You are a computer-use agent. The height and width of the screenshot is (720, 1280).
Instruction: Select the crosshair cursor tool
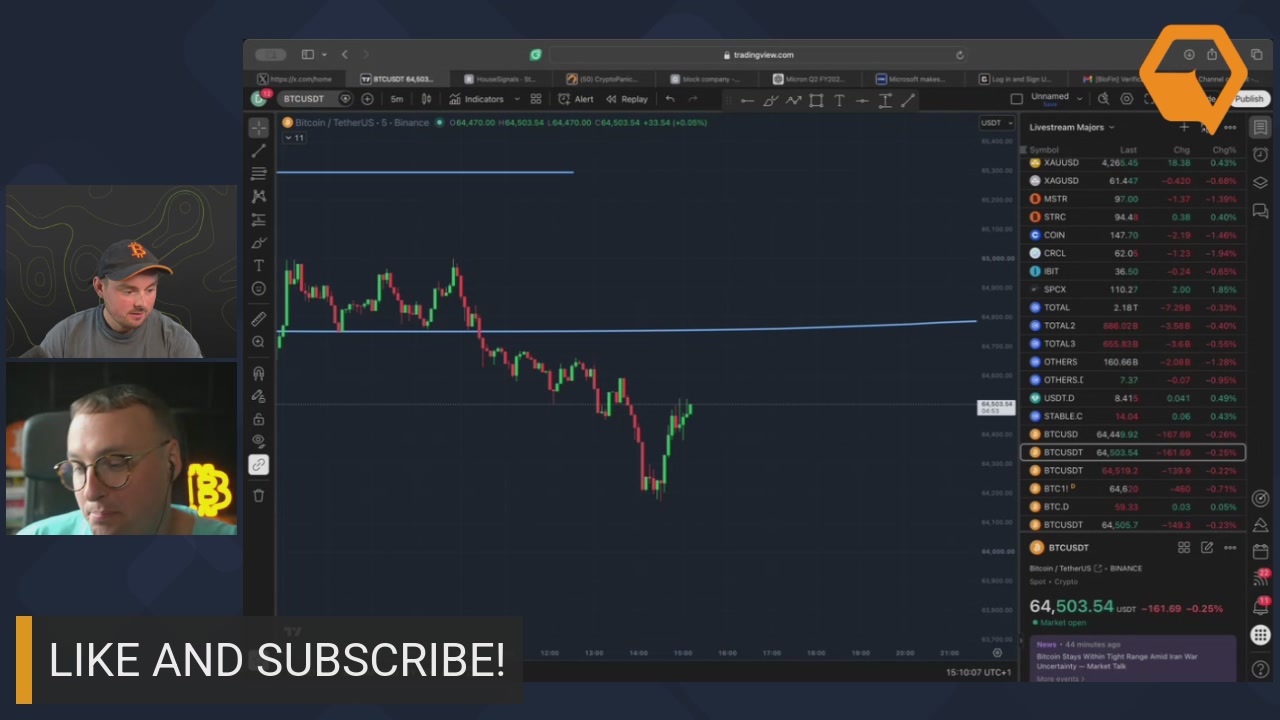click(259, 128)
